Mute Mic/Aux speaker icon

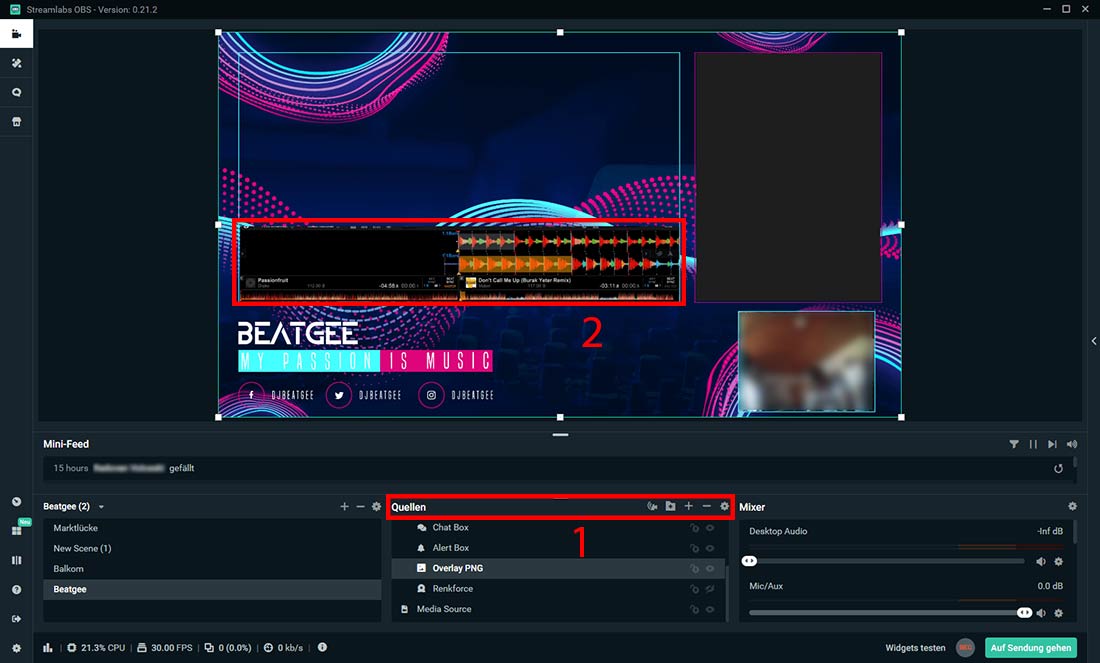(1041, 613)
